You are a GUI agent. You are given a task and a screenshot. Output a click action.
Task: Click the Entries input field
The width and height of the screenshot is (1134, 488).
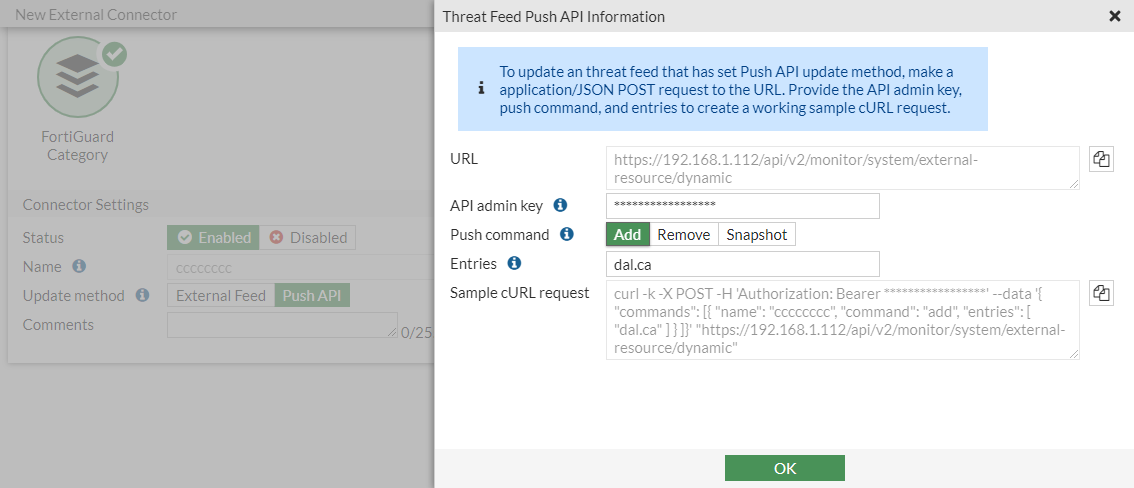742,264
